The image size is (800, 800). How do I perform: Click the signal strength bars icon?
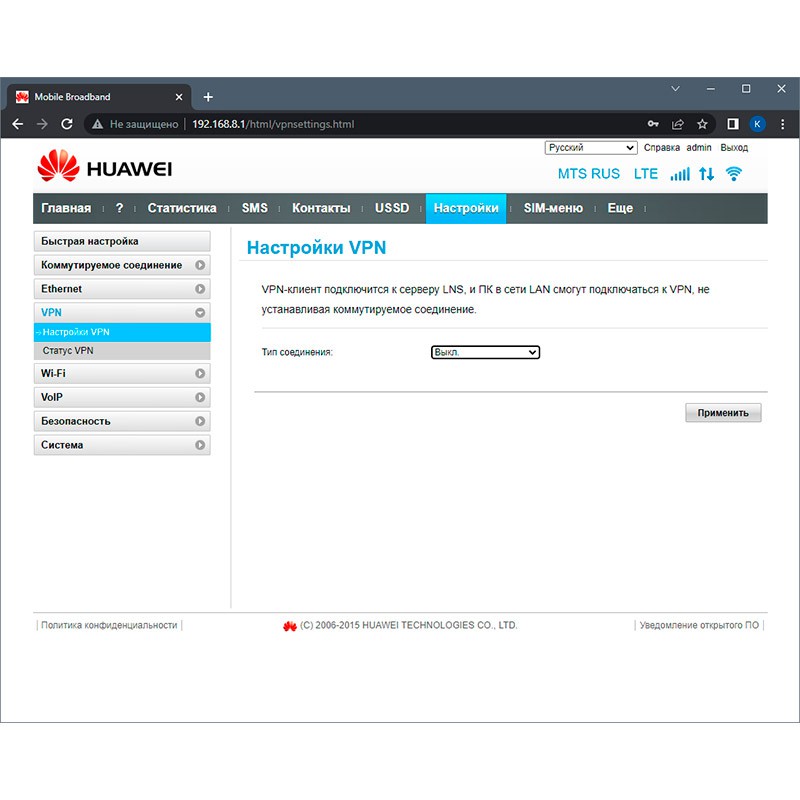(680, 174)
